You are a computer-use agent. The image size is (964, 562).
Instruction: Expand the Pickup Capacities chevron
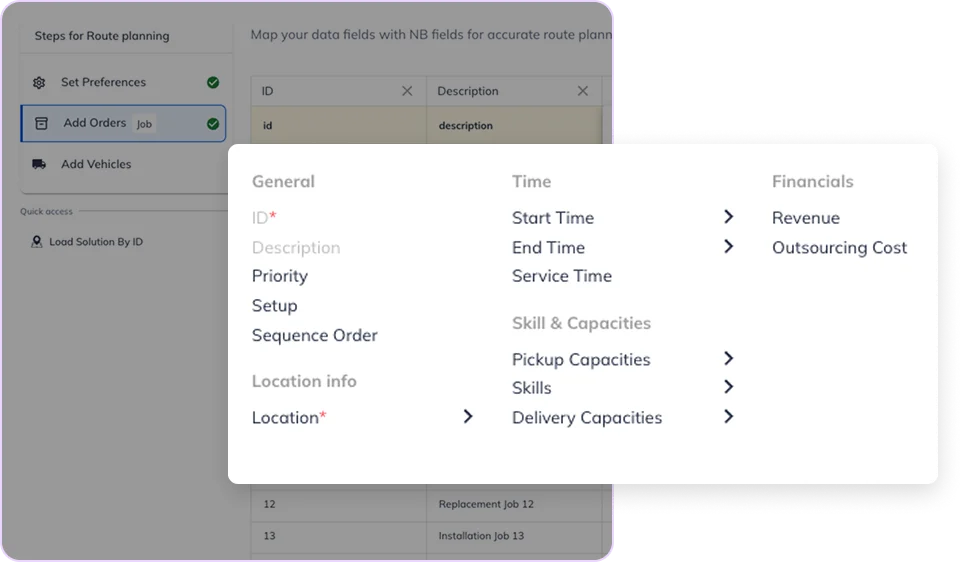click(728, 358)
